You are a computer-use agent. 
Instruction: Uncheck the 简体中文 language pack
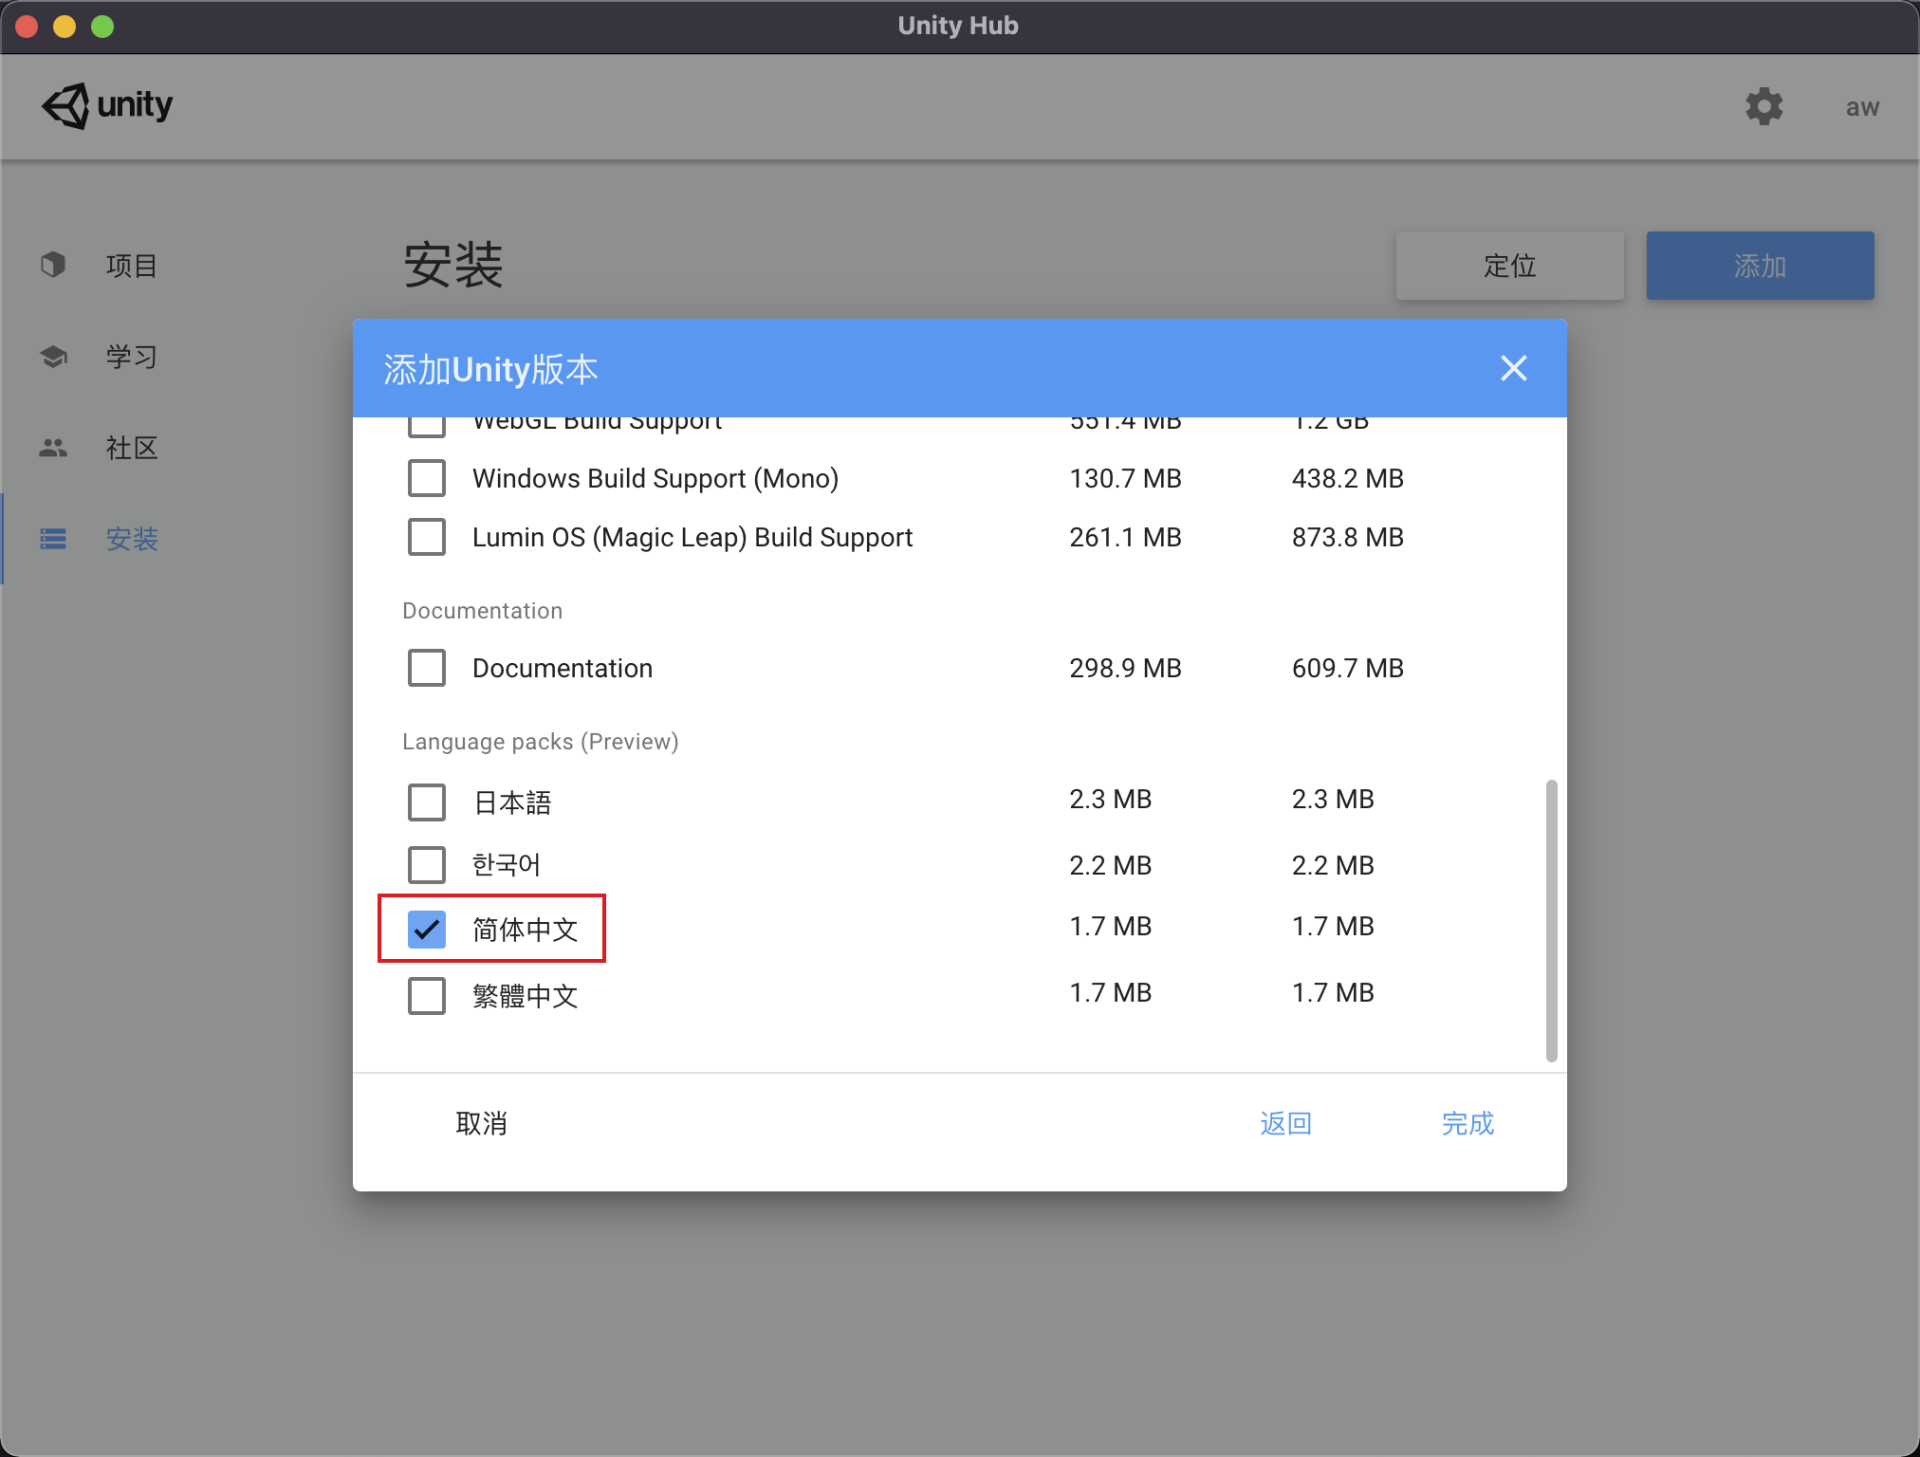[x=427, y=929]
